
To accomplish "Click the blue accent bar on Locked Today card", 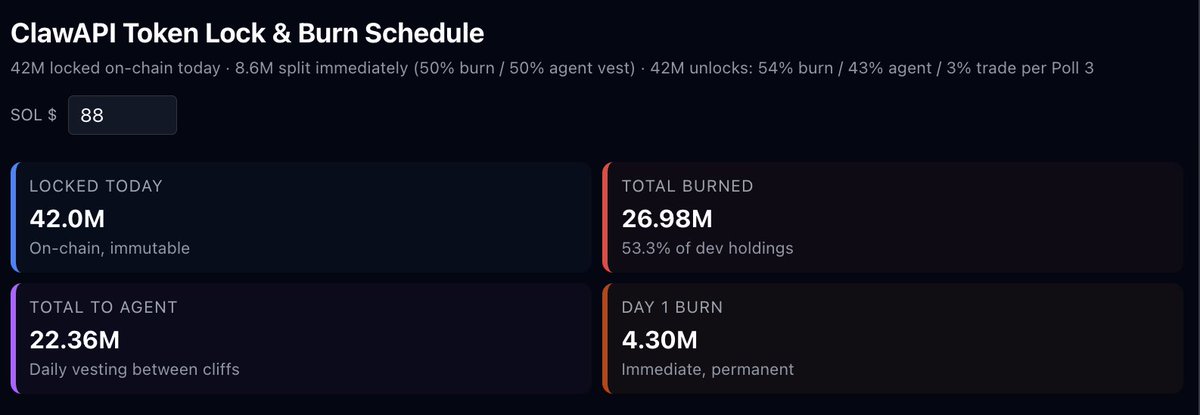I will [x=14, y=217].
